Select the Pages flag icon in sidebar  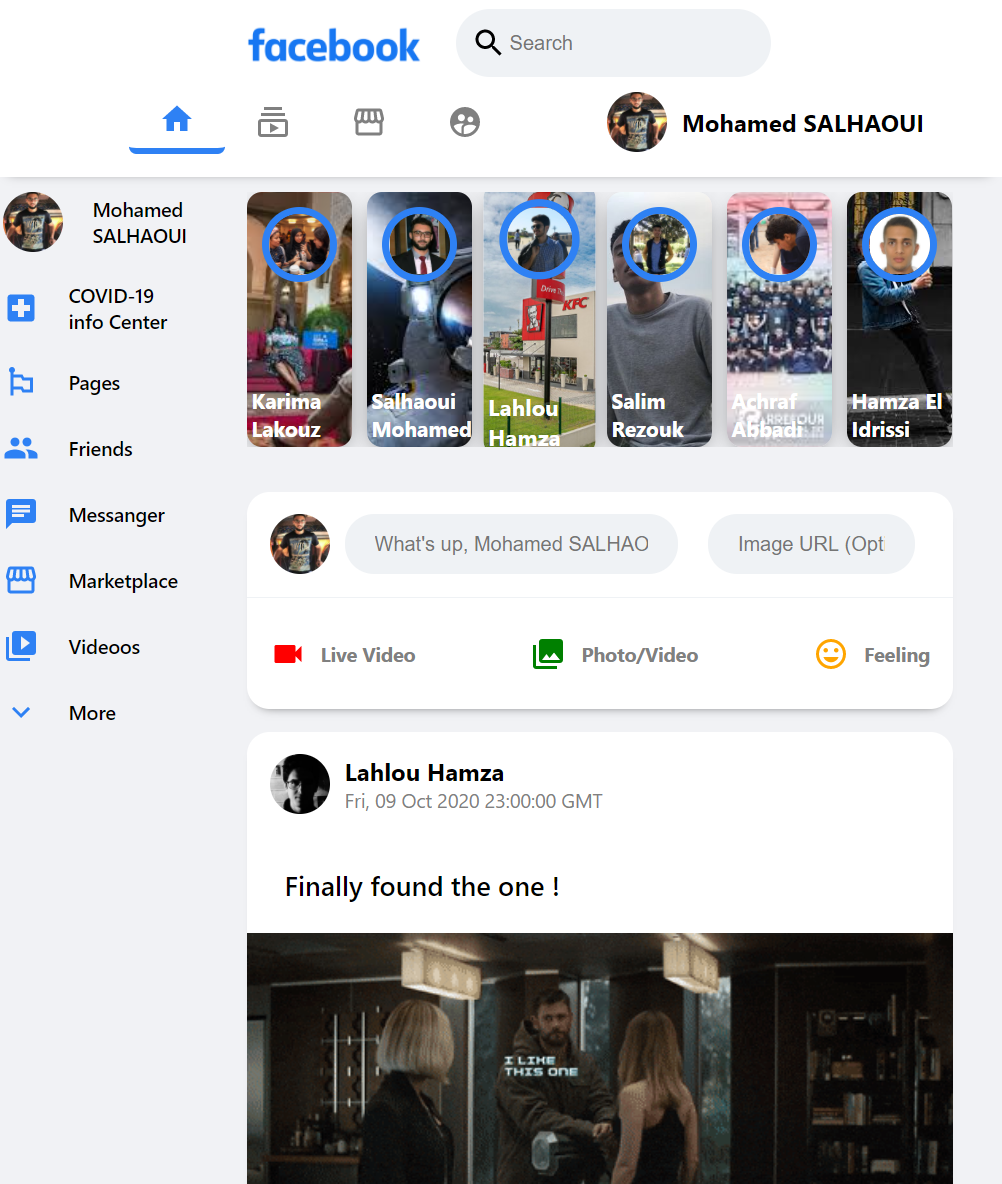21,383
